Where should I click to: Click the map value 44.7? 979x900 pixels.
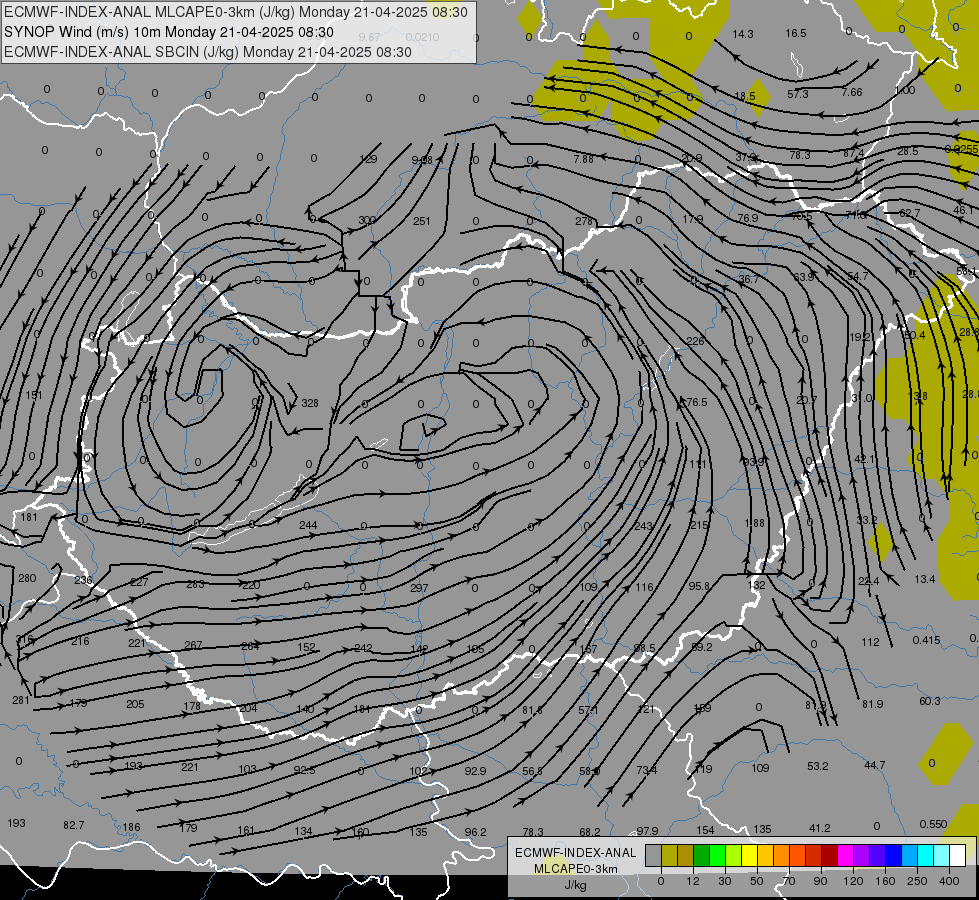[874, 764]
